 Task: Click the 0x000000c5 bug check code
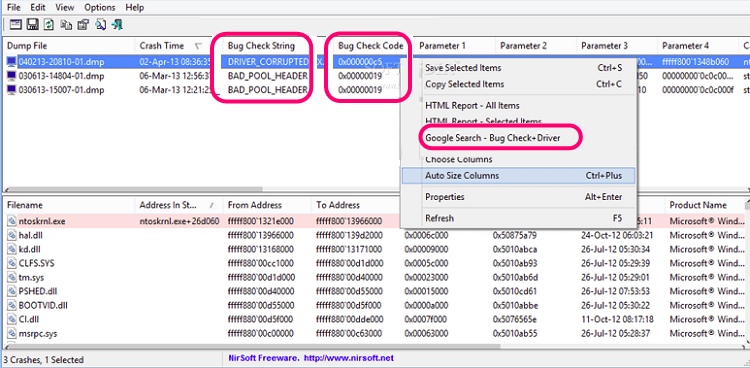(x=360, y=62)
